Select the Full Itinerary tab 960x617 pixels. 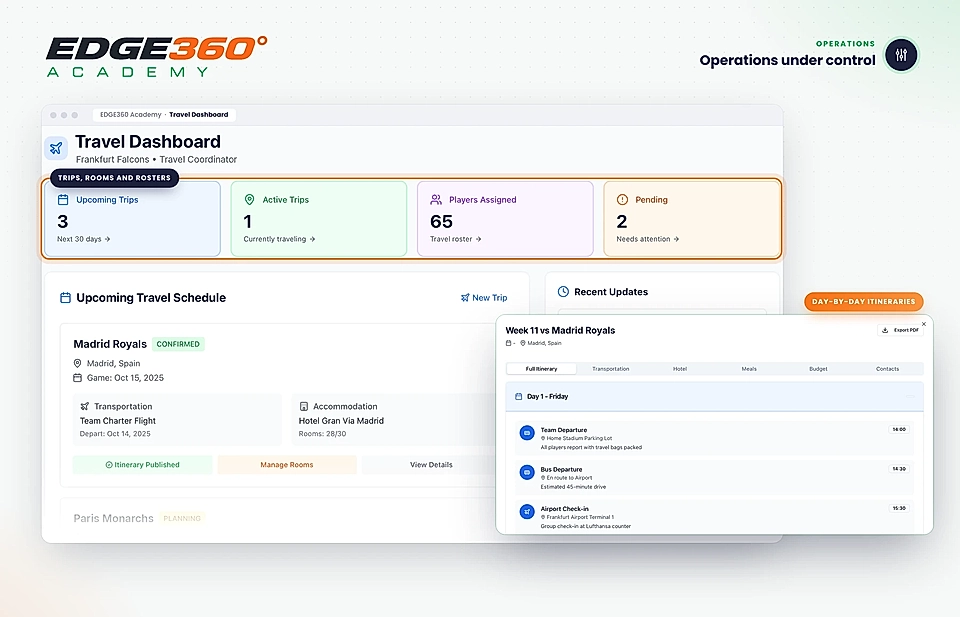[x=541, y=369]
